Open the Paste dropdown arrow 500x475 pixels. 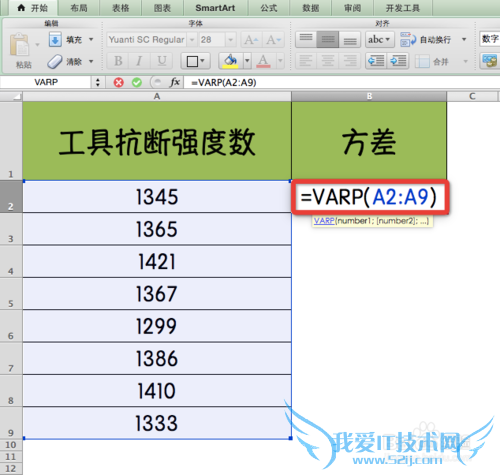(x=37, y=45)
